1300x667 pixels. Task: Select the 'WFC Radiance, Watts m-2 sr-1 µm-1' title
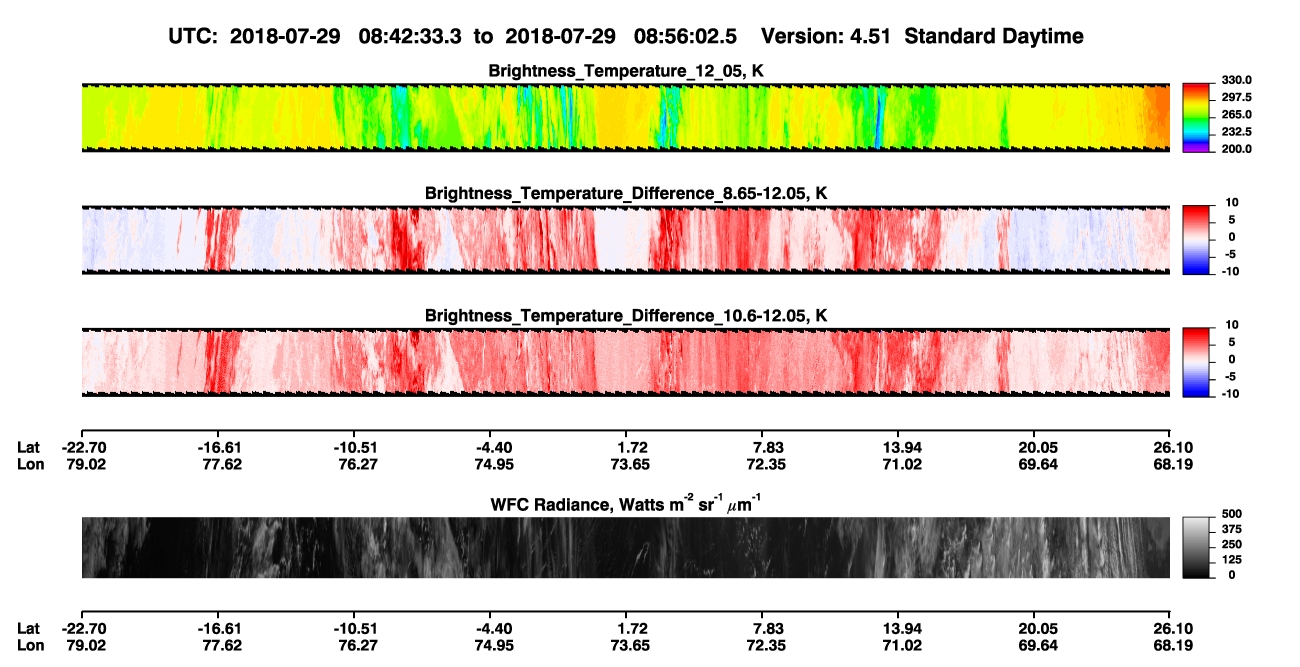(x=626, y=503)
